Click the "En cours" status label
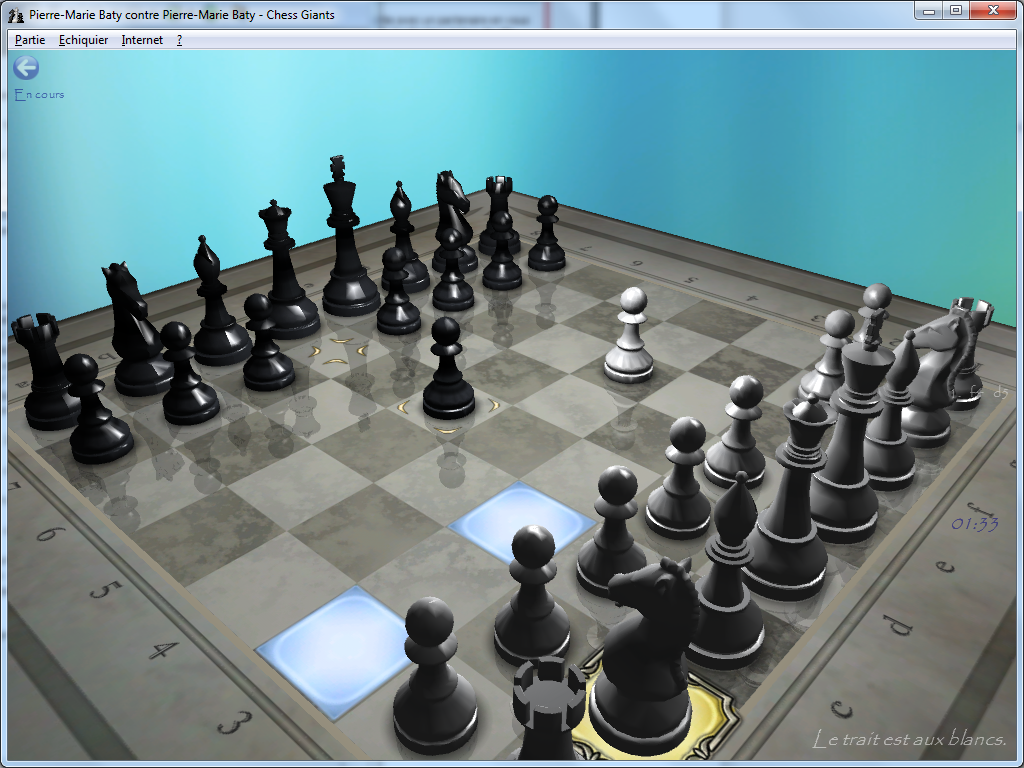 (x=40, y=95)
